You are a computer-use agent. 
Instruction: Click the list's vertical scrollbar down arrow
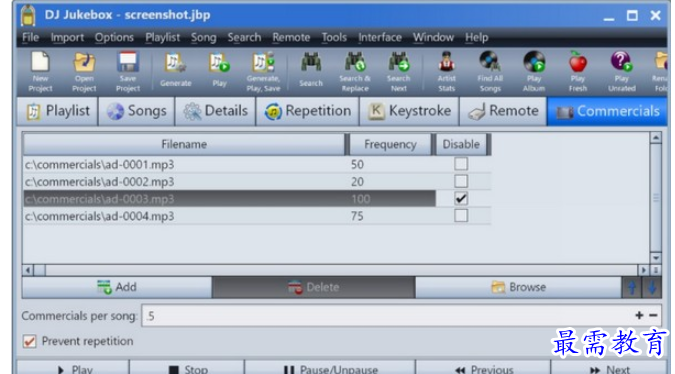point(656,258)
